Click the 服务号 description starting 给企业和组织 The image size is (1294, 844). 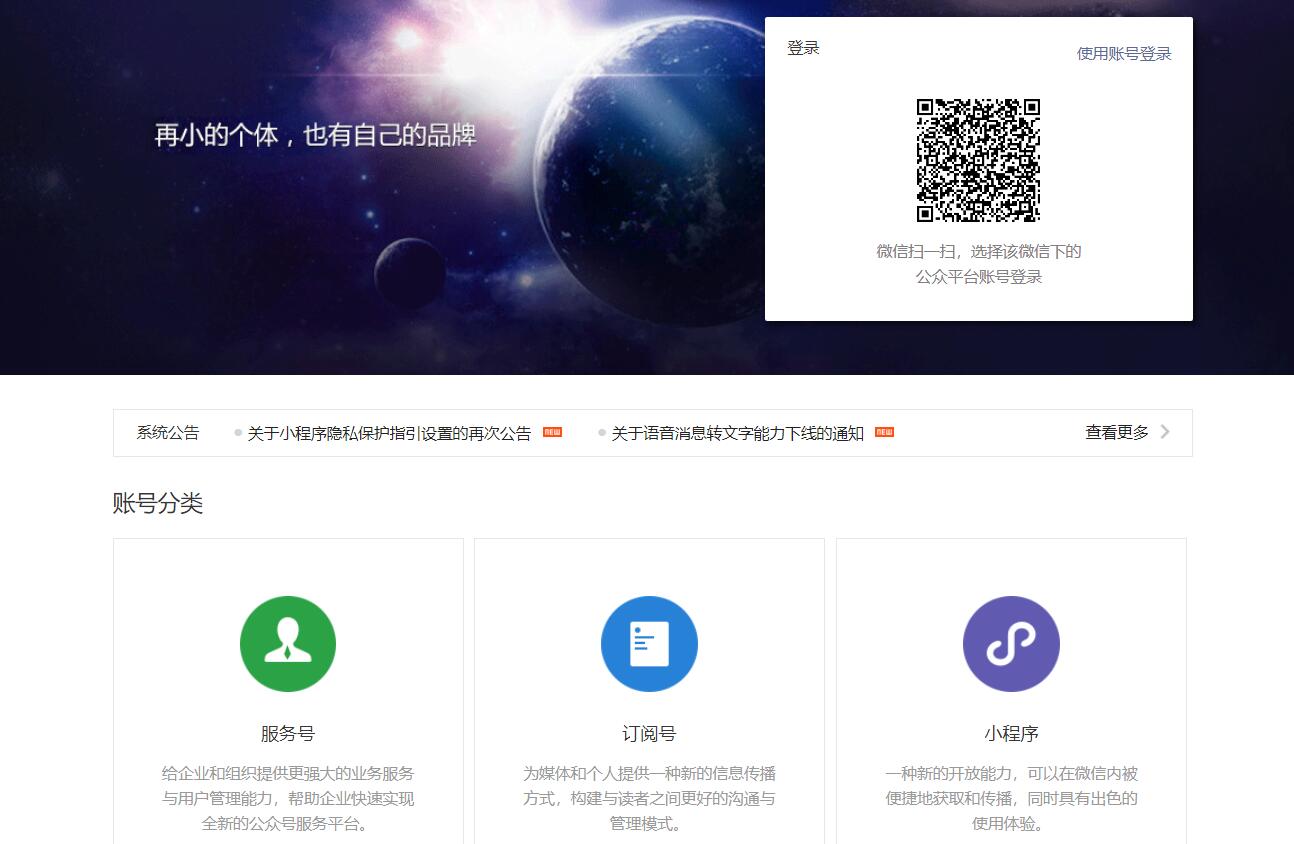pos(288,798)
